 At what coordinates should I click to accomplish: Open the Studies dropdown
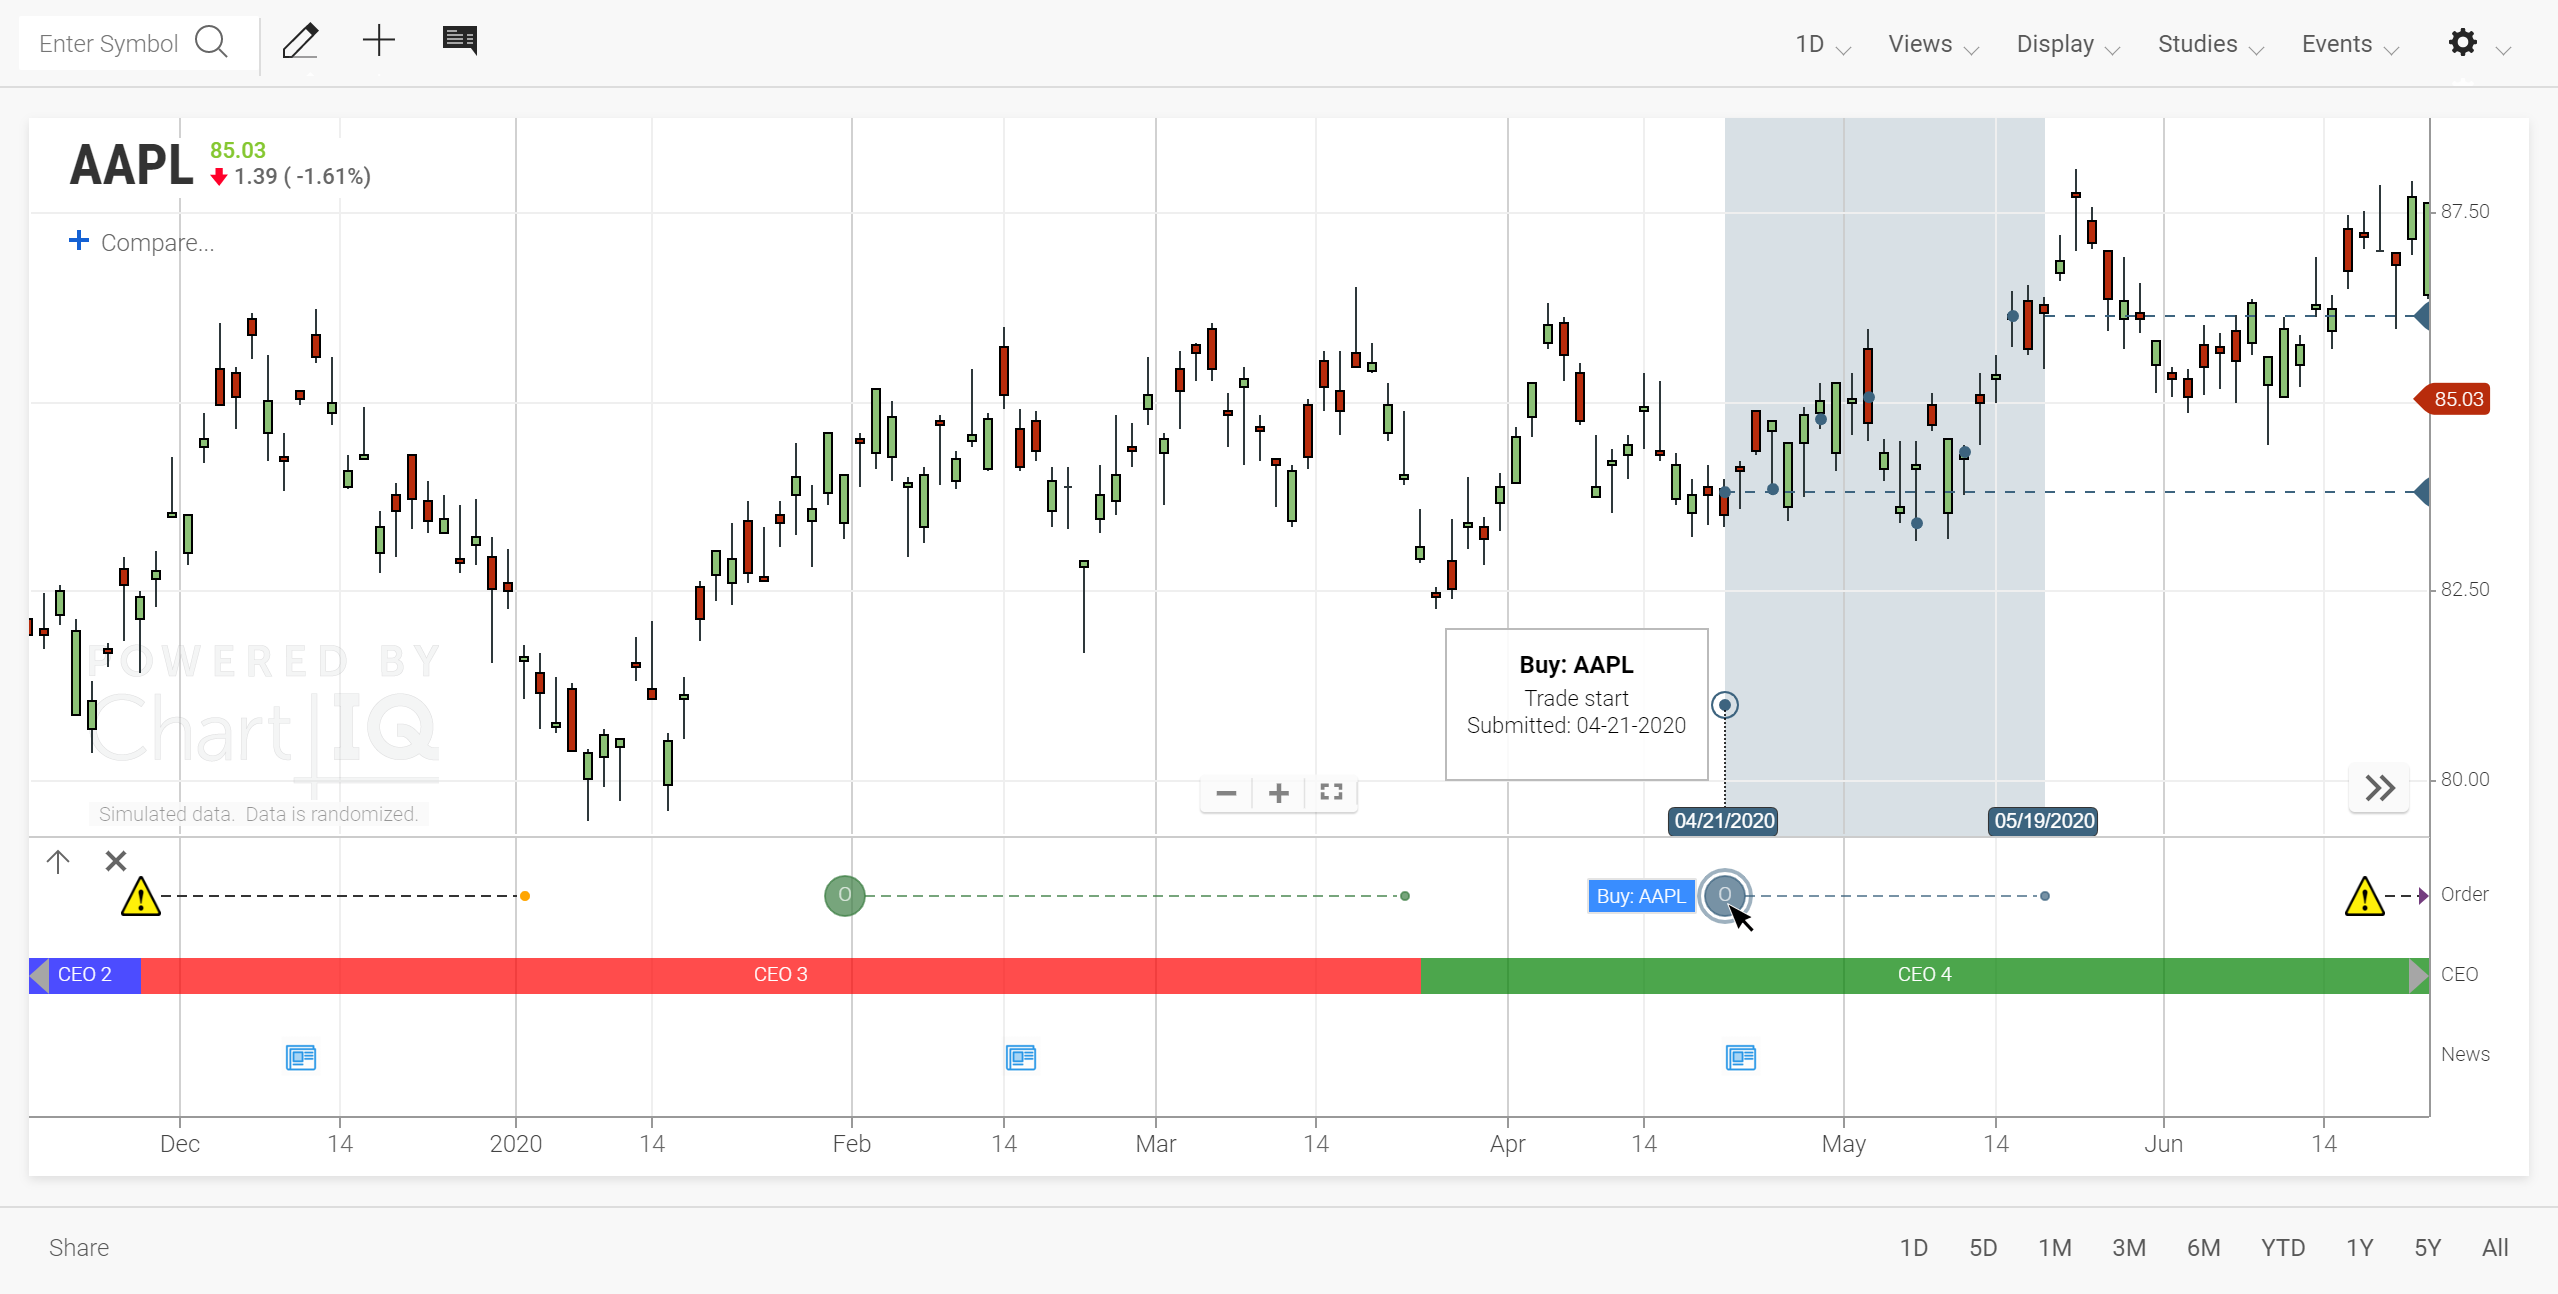[x=2210, y=44]
